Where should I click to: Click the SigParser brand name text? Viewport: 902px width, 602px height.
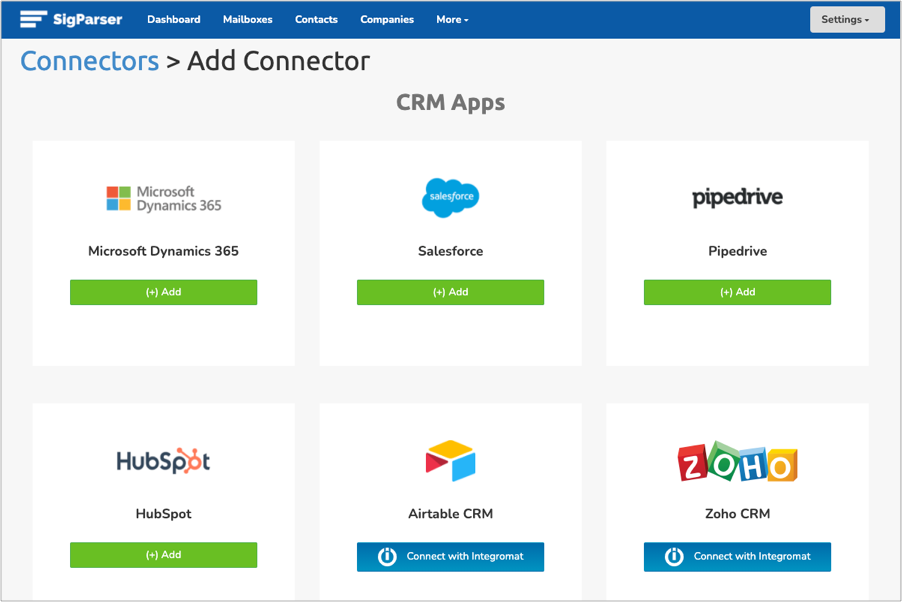click(x=87, y=20)
